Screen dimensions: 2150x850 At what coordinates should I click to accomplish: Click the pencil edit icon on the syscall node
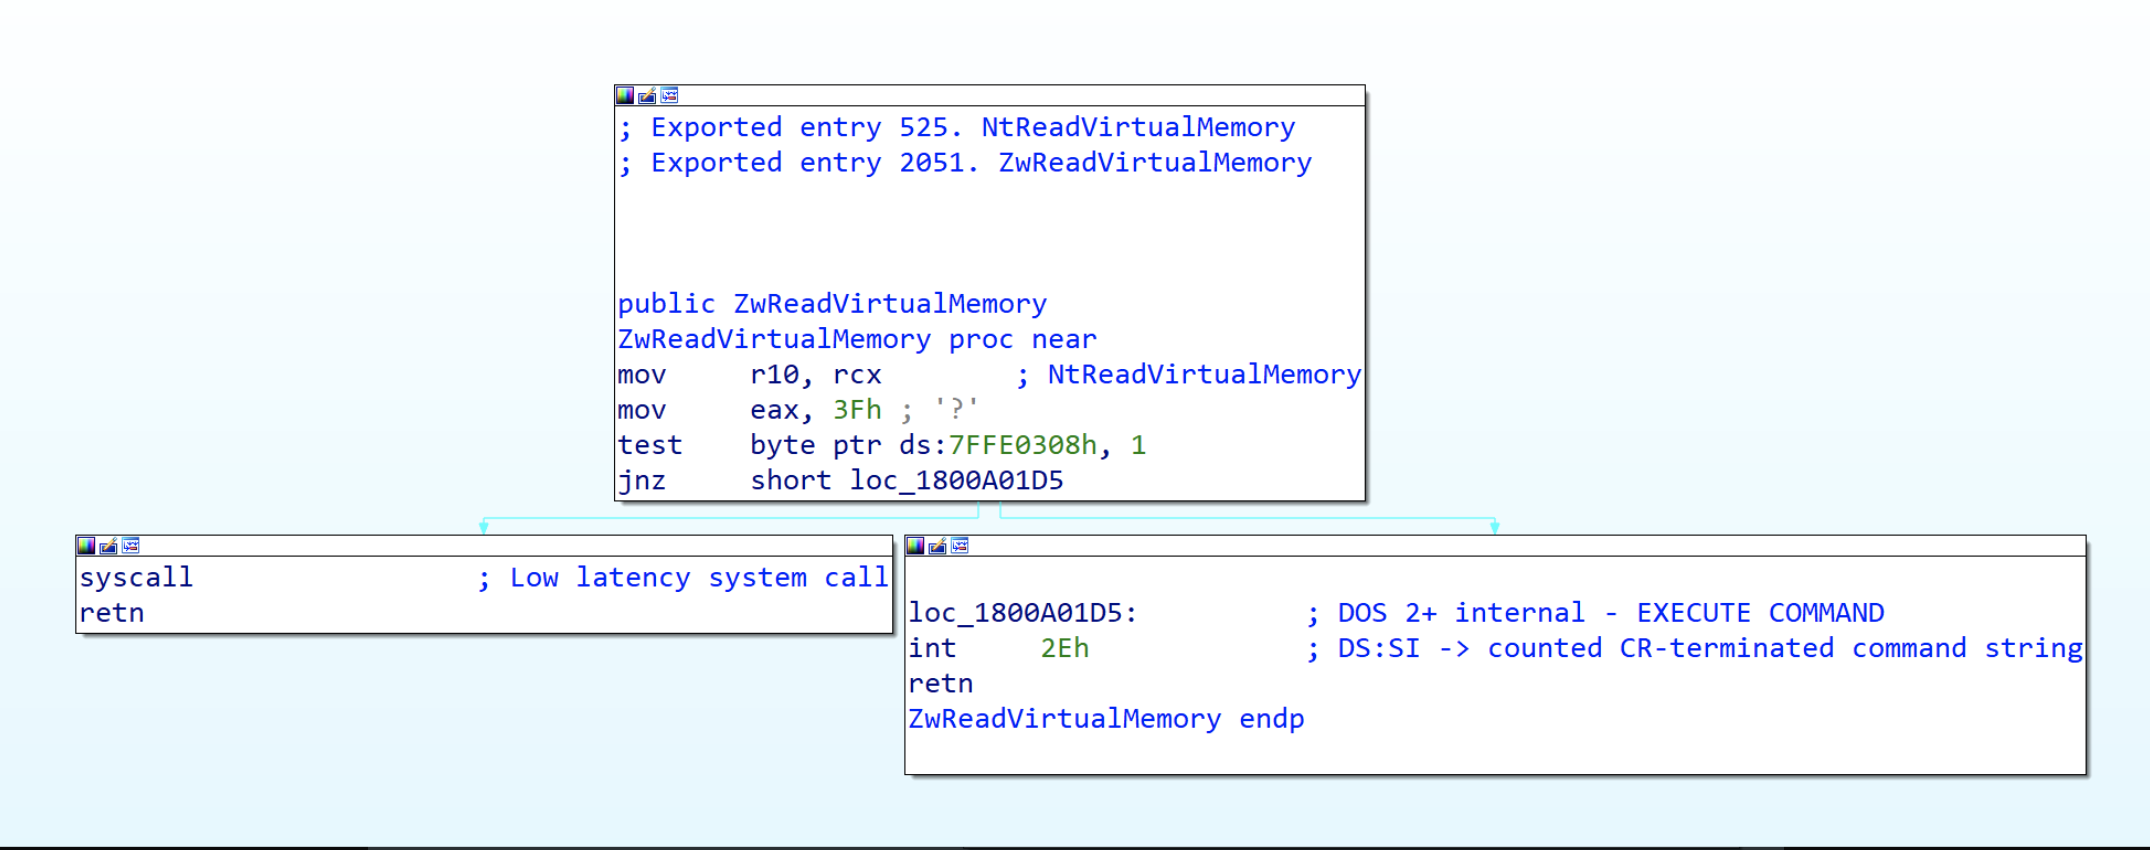(x=108, y=546)
